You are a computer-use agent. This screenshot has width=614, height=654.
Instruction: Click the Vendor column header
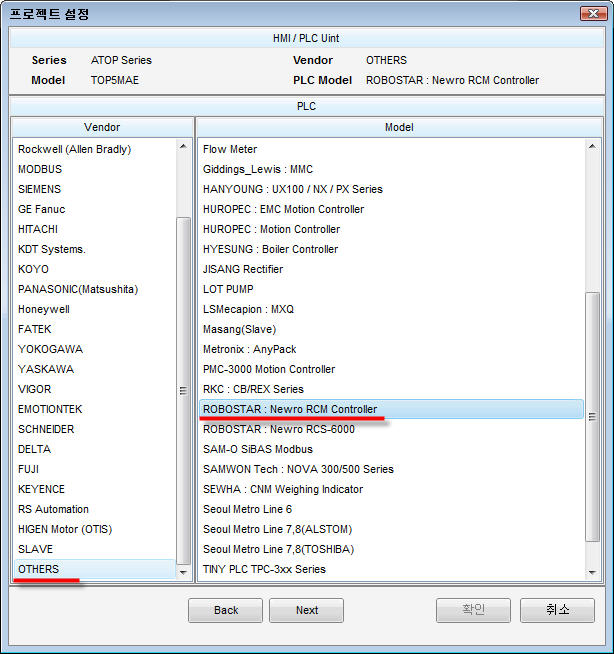click(x=102, y=127)
